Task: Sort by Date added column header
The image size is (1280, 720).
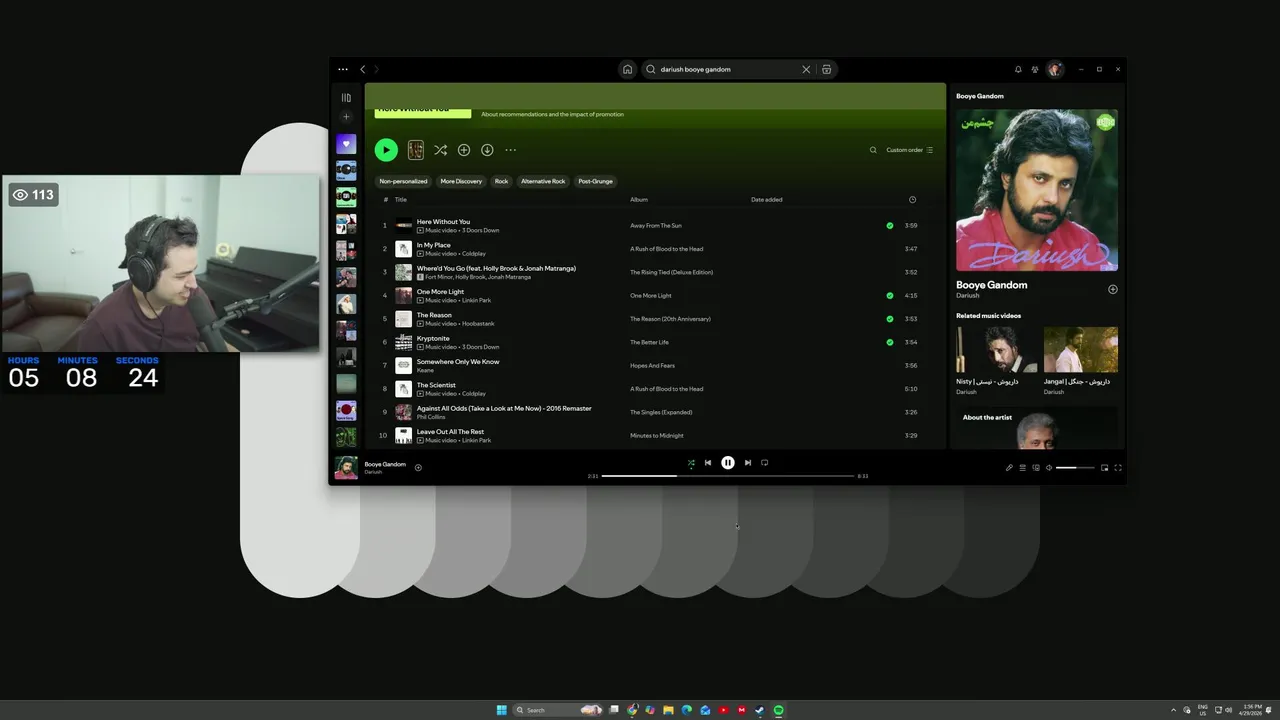Action: [x=767, y=199]
